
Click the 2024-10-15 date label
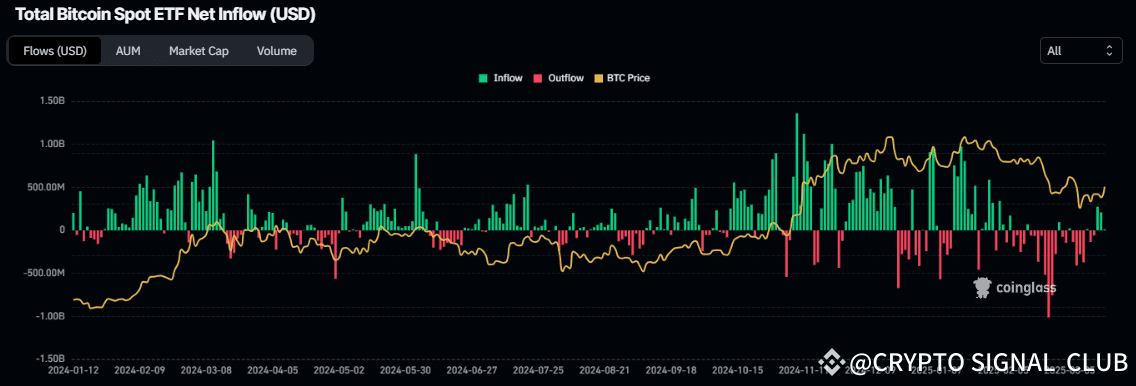[738, 369]
